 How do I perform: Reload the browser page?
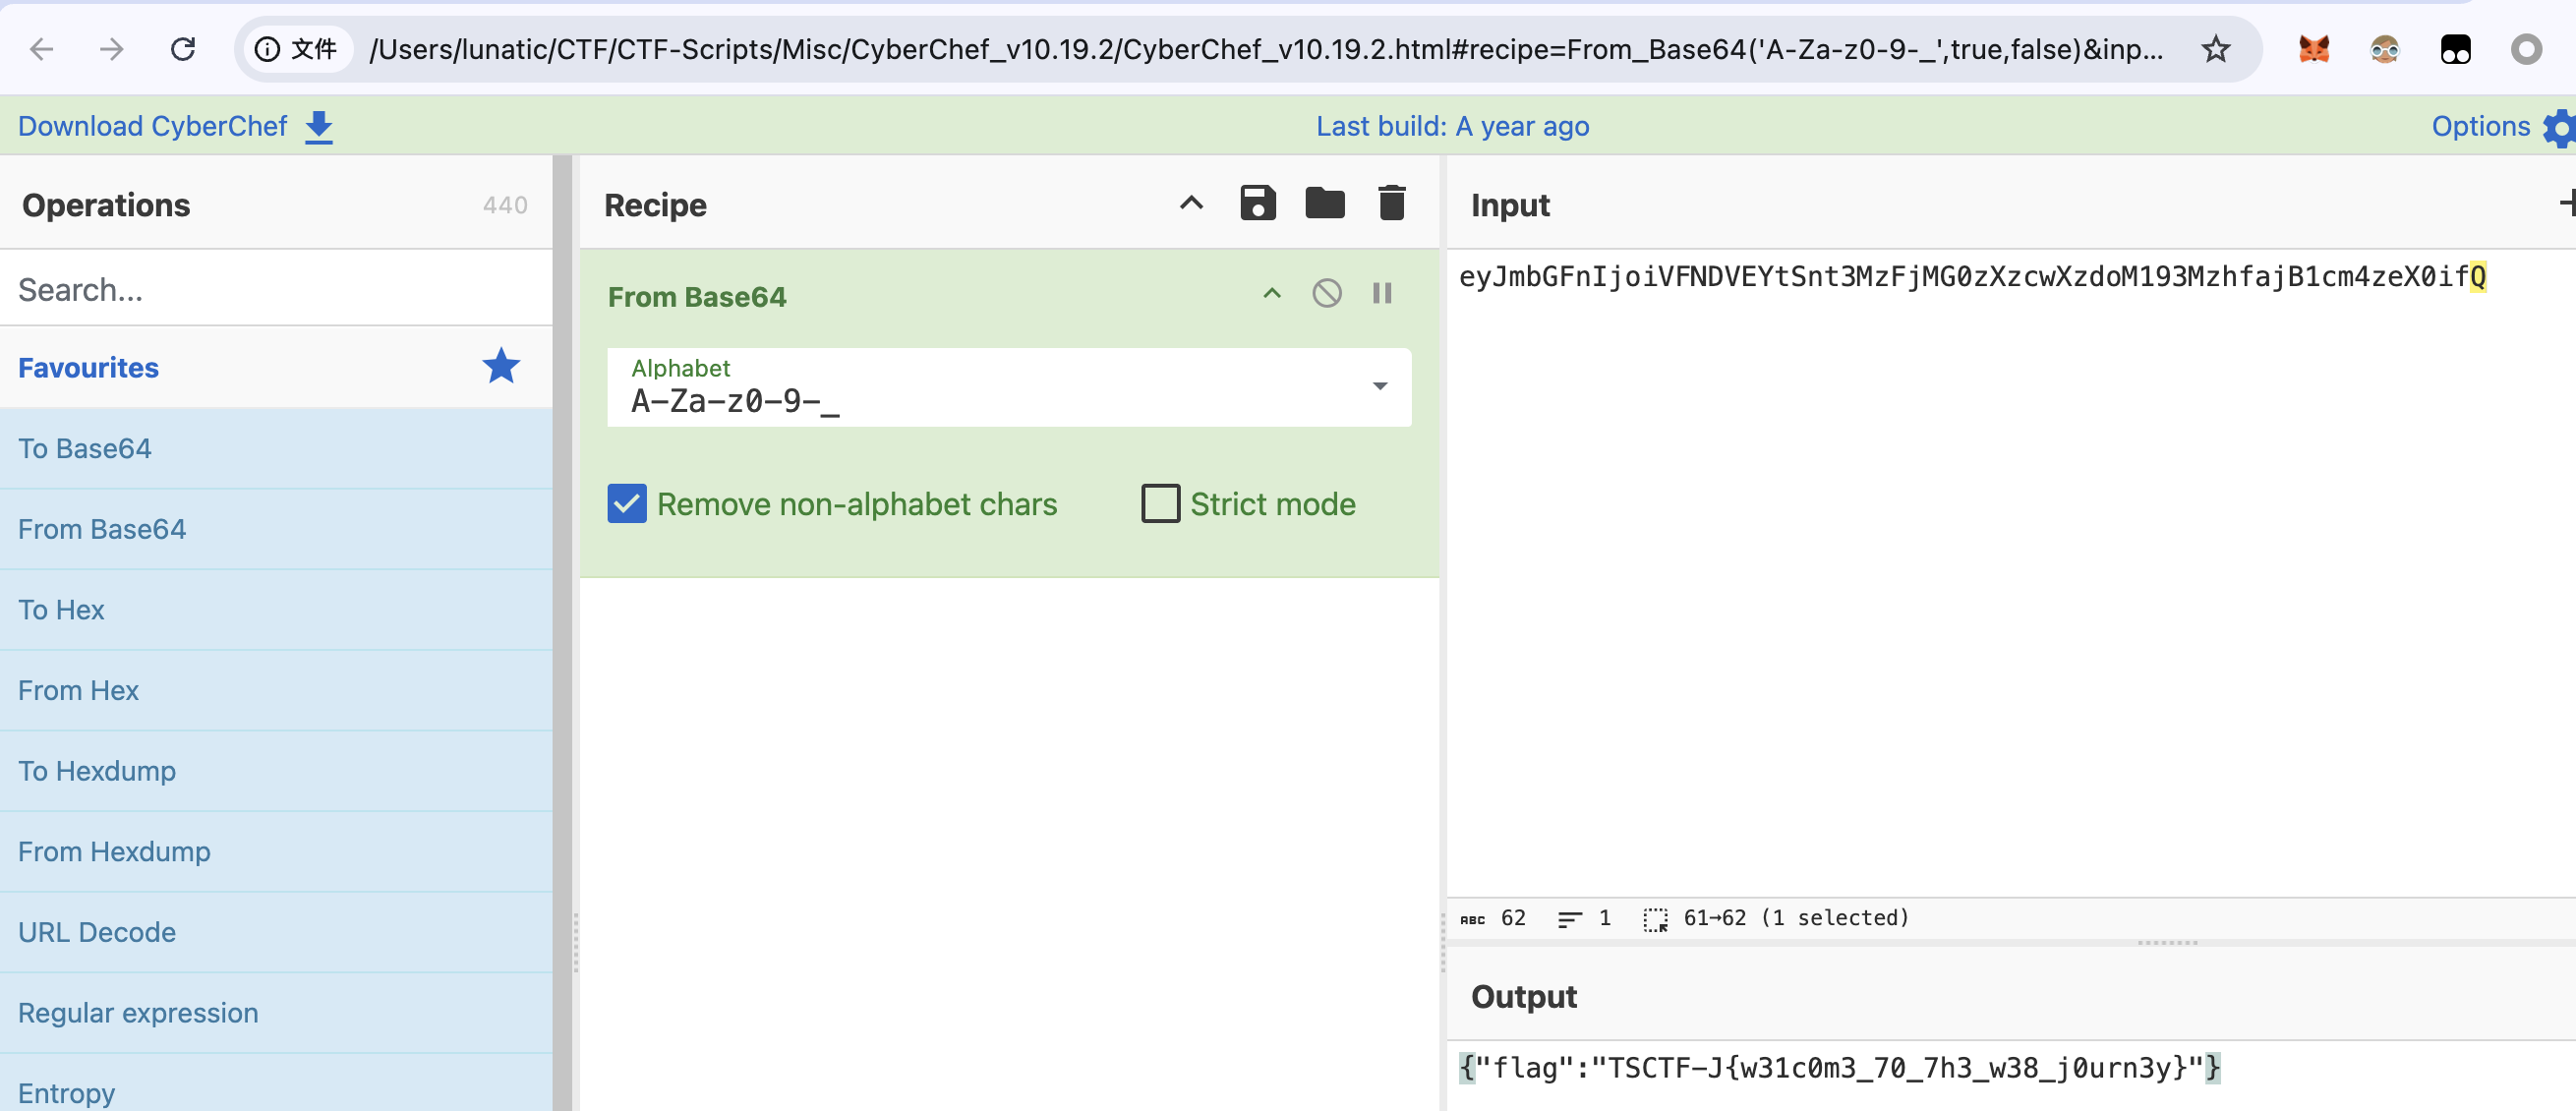(x=182, y=49)
